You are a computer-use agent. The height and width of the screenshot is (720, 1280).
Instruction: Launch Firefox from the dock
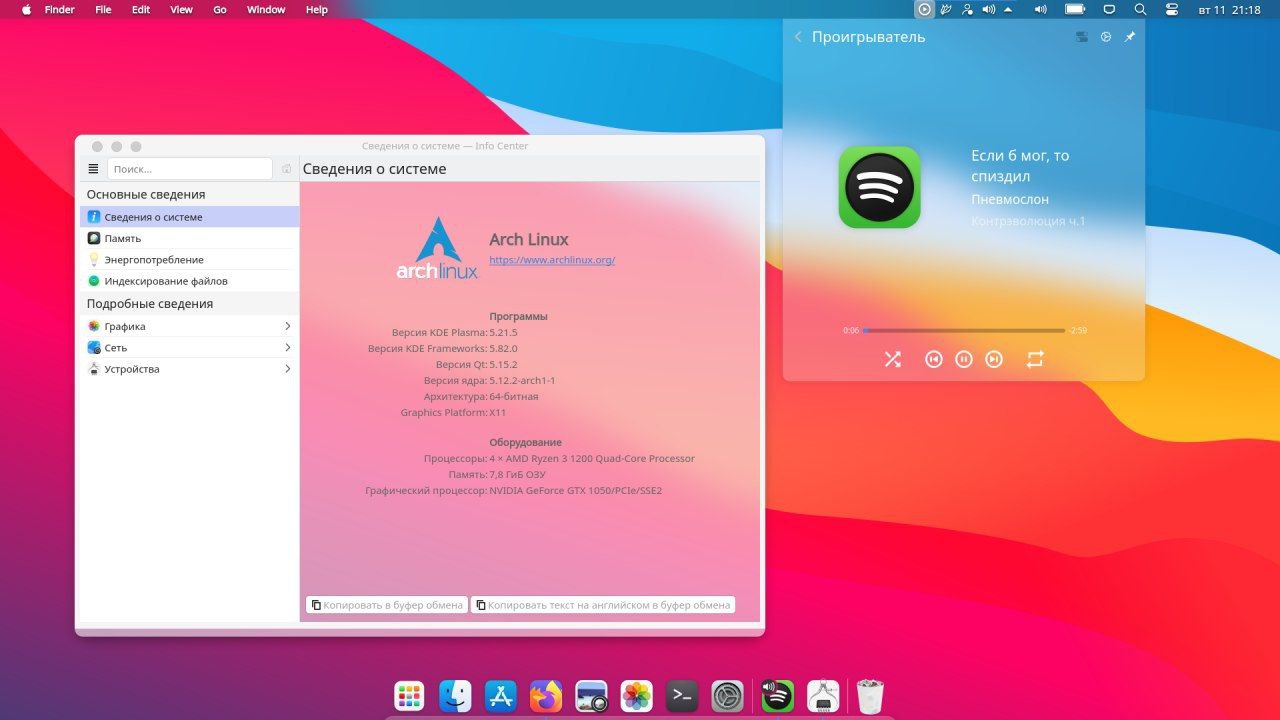click(x=546, y=696)
